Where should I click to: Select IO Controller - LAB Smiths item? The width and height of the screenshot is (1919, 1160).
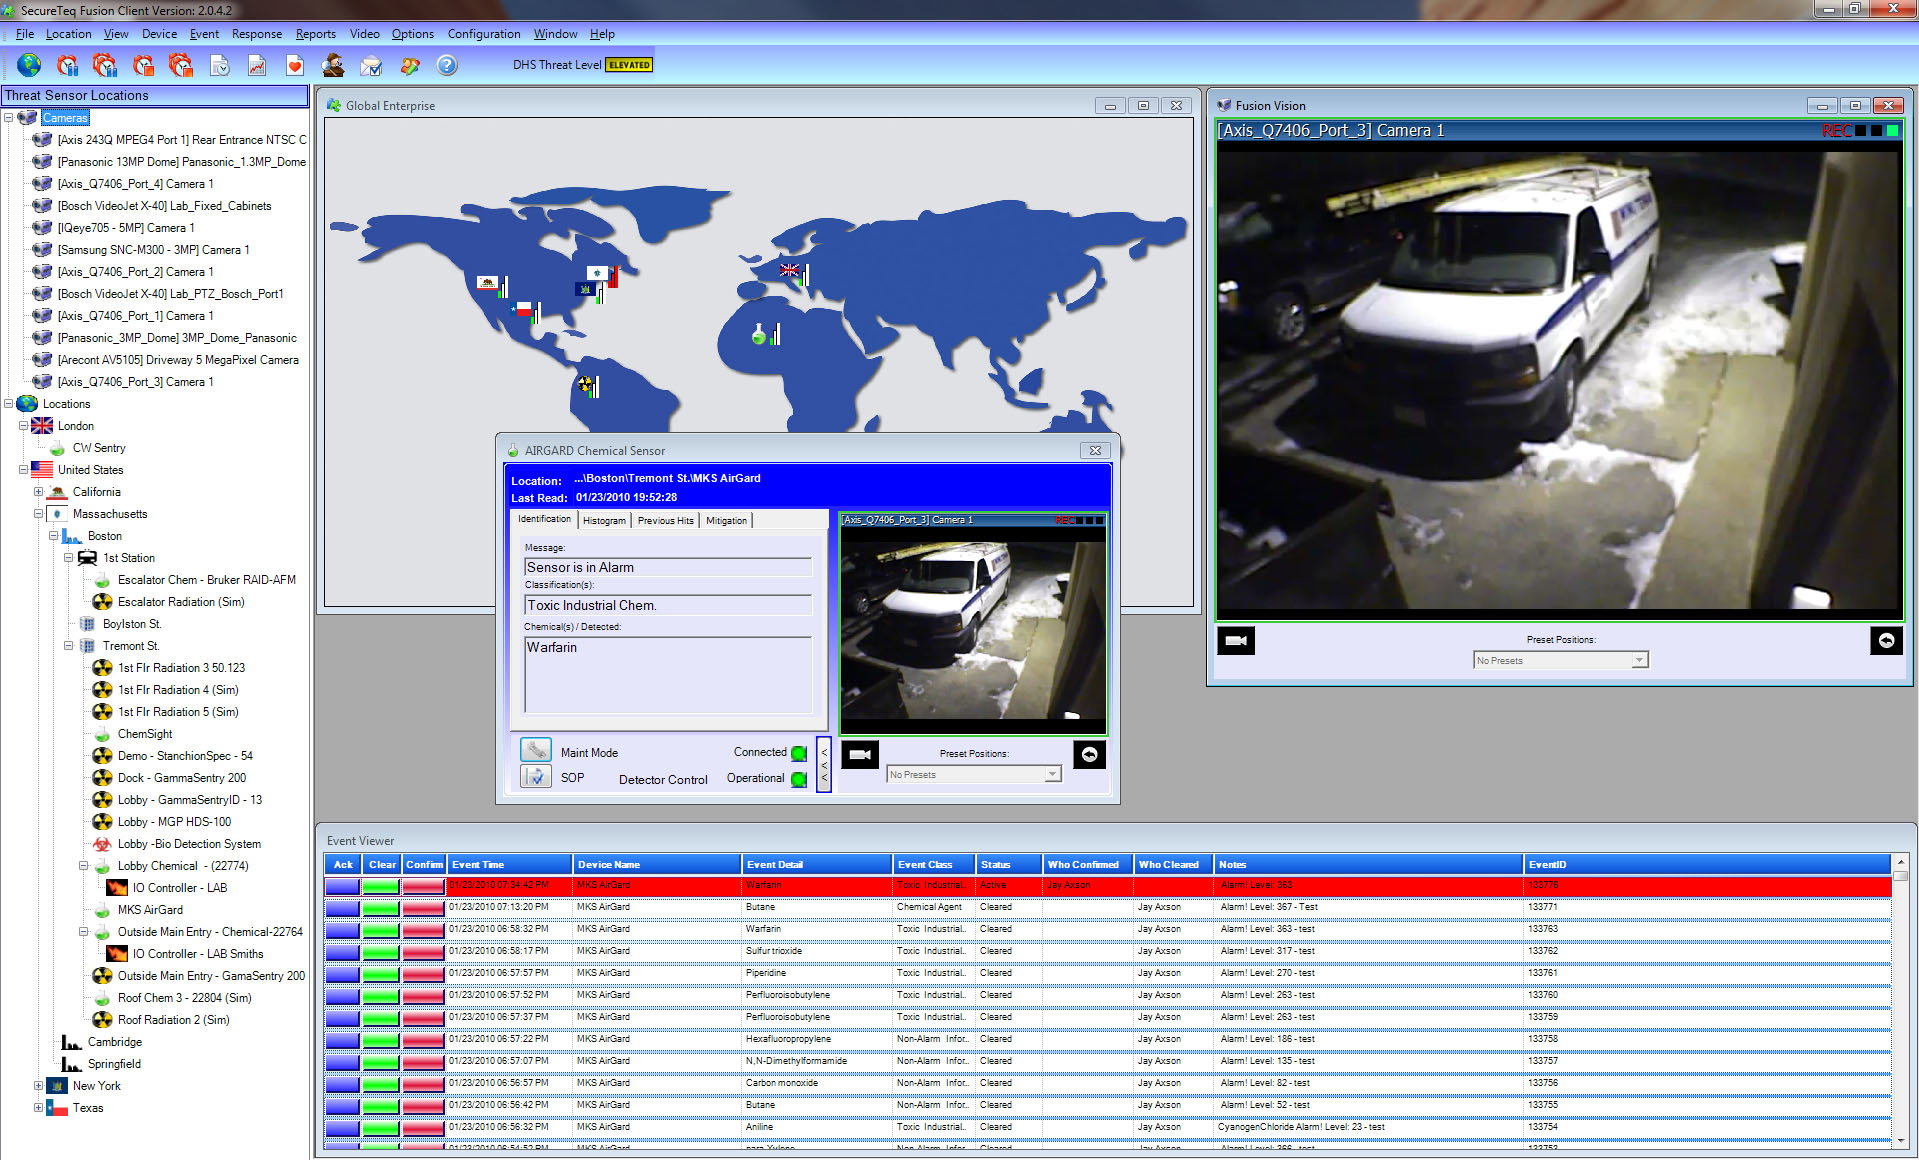(198, 954)
